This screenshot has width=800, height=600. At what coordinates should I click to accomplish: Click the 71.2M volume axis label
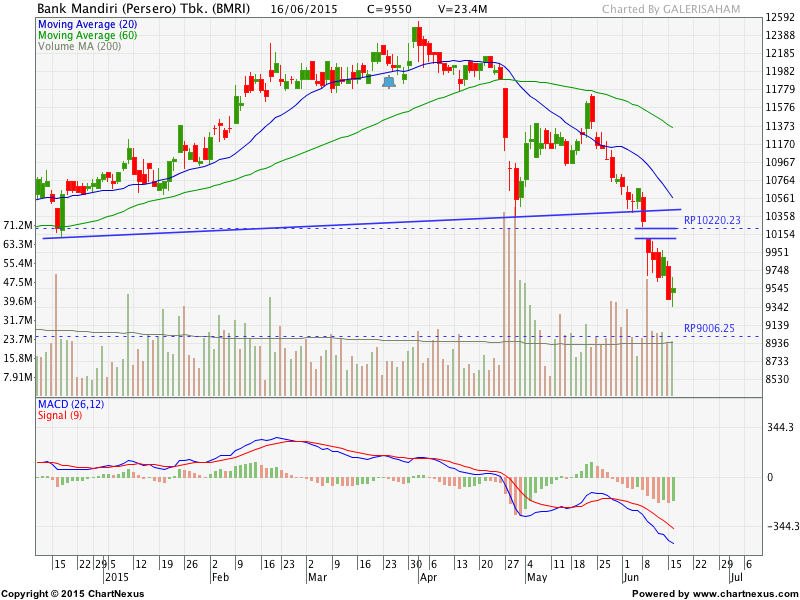point(17,225)
